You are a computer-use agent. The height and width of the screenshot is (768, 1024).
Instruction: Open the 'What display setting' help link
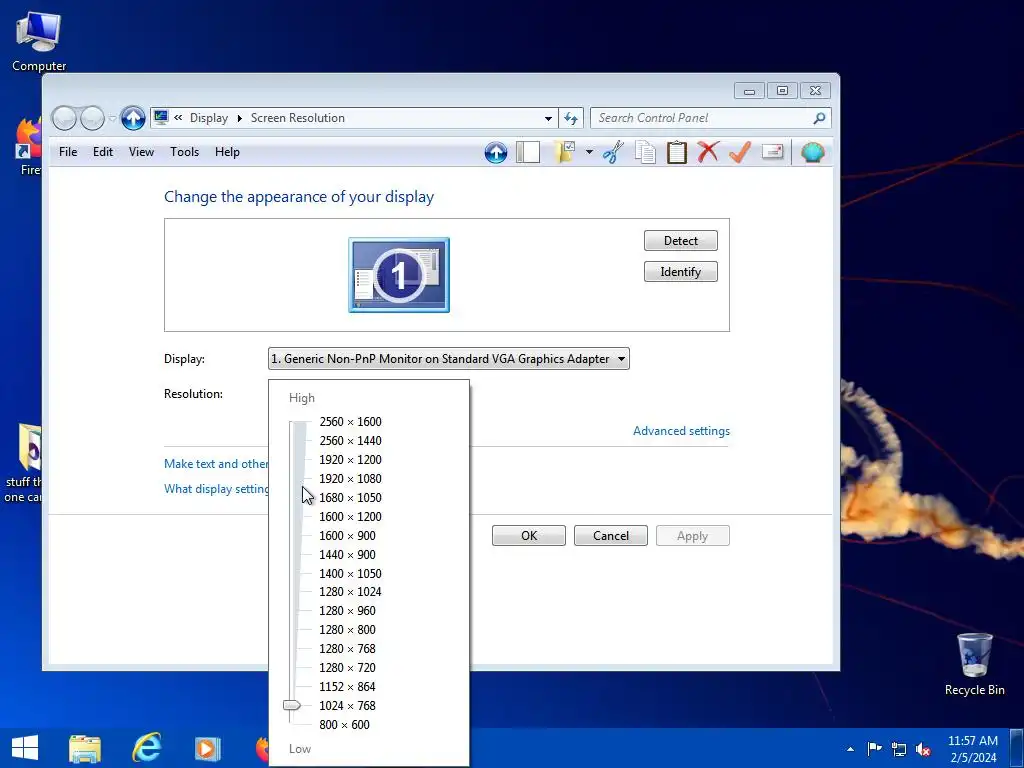pyautogui.click(x=216, y=488)
